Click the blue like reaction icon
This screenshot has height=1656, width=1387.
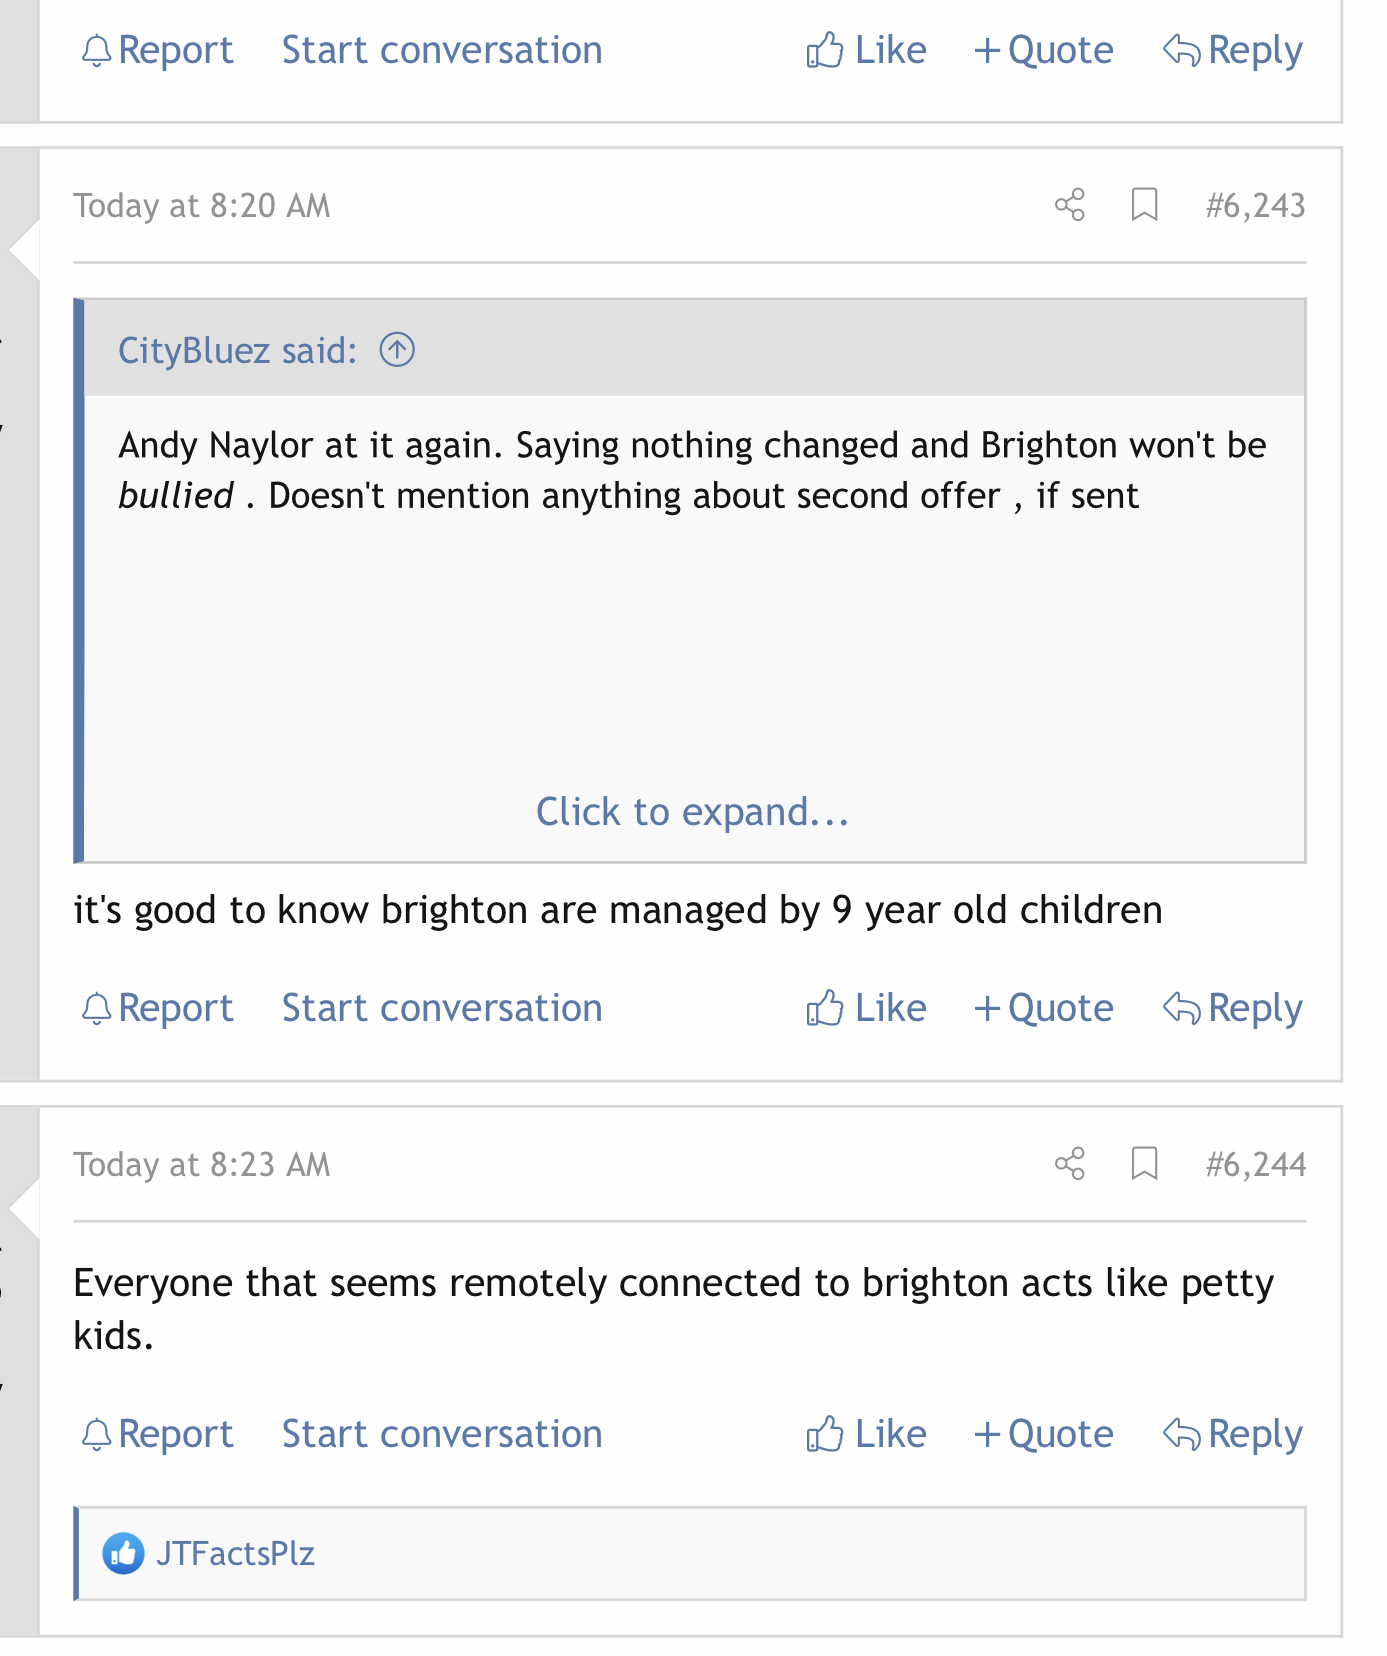point(123,1553)
